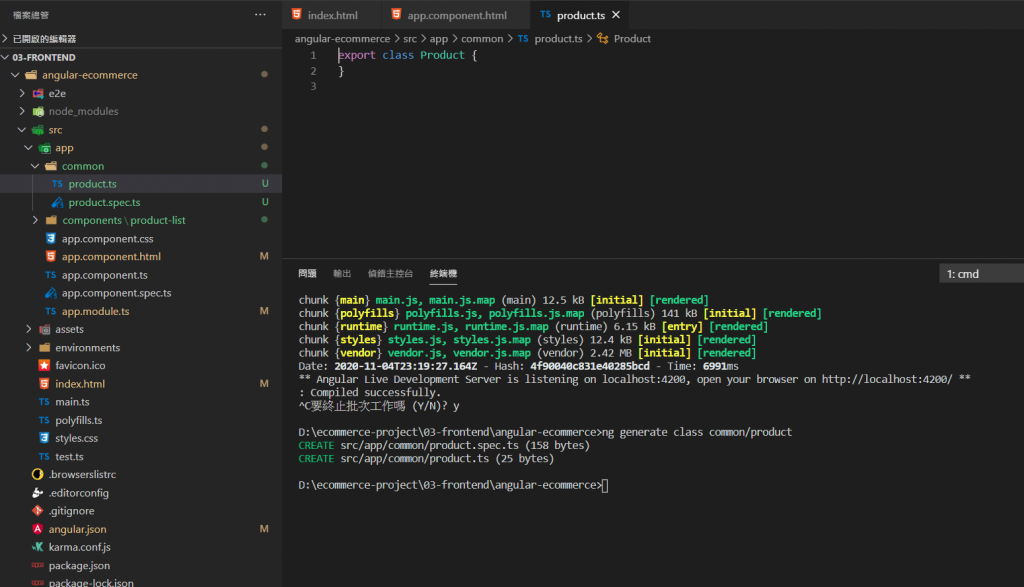The image size is (1024, 587).
Task: Close the product.ts editor tab
Action: click(615, 15)
